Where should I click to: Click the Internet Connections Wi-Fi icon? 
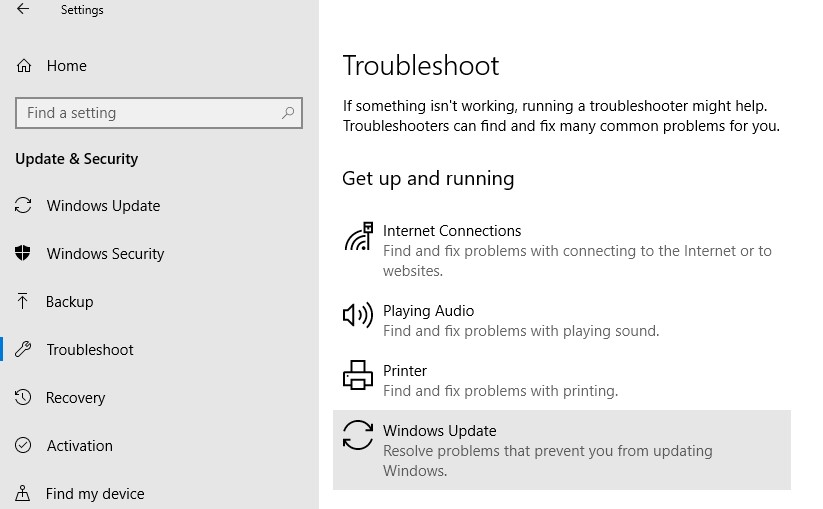[x=358, y=237]
